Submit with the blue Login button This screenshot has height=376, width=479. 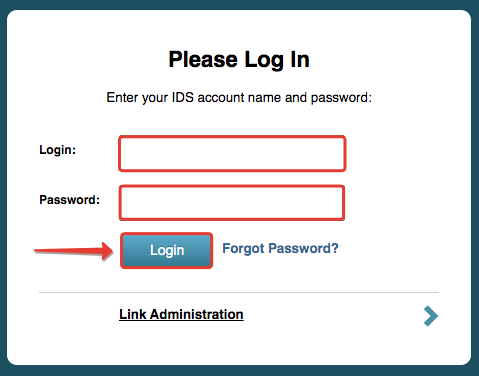[x=167, y=250]
